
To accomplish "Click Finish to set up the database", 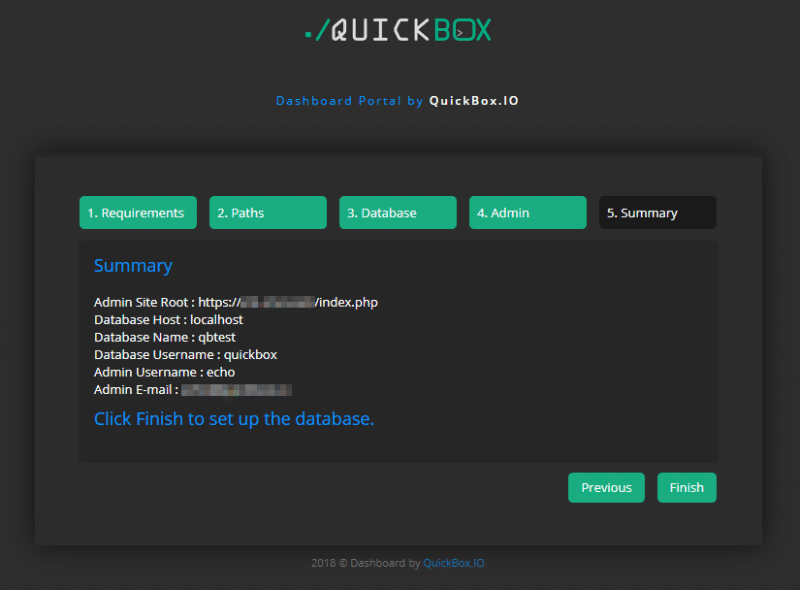I will 686,487.
